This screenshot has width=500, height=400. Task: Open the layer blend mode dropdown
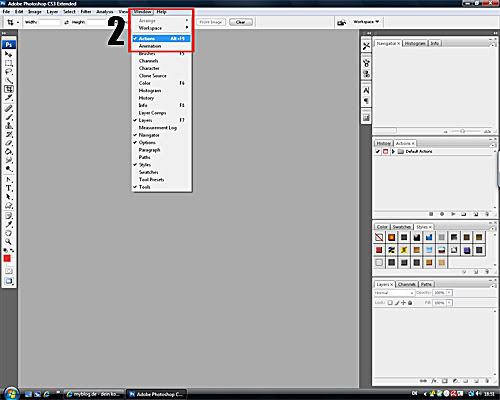(394, 293)
